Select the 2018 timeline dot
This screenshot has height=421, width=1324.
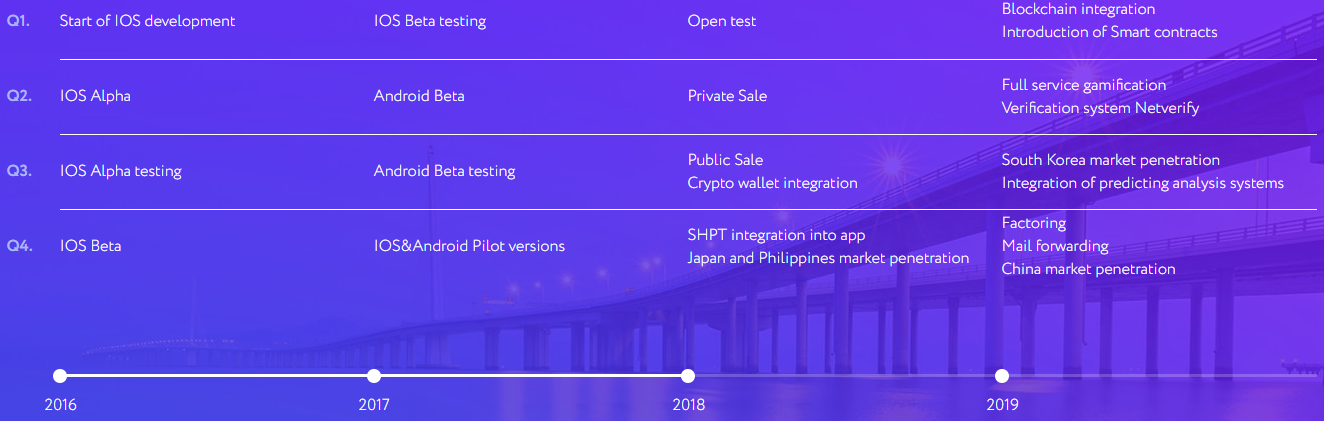tap(688, 376)
